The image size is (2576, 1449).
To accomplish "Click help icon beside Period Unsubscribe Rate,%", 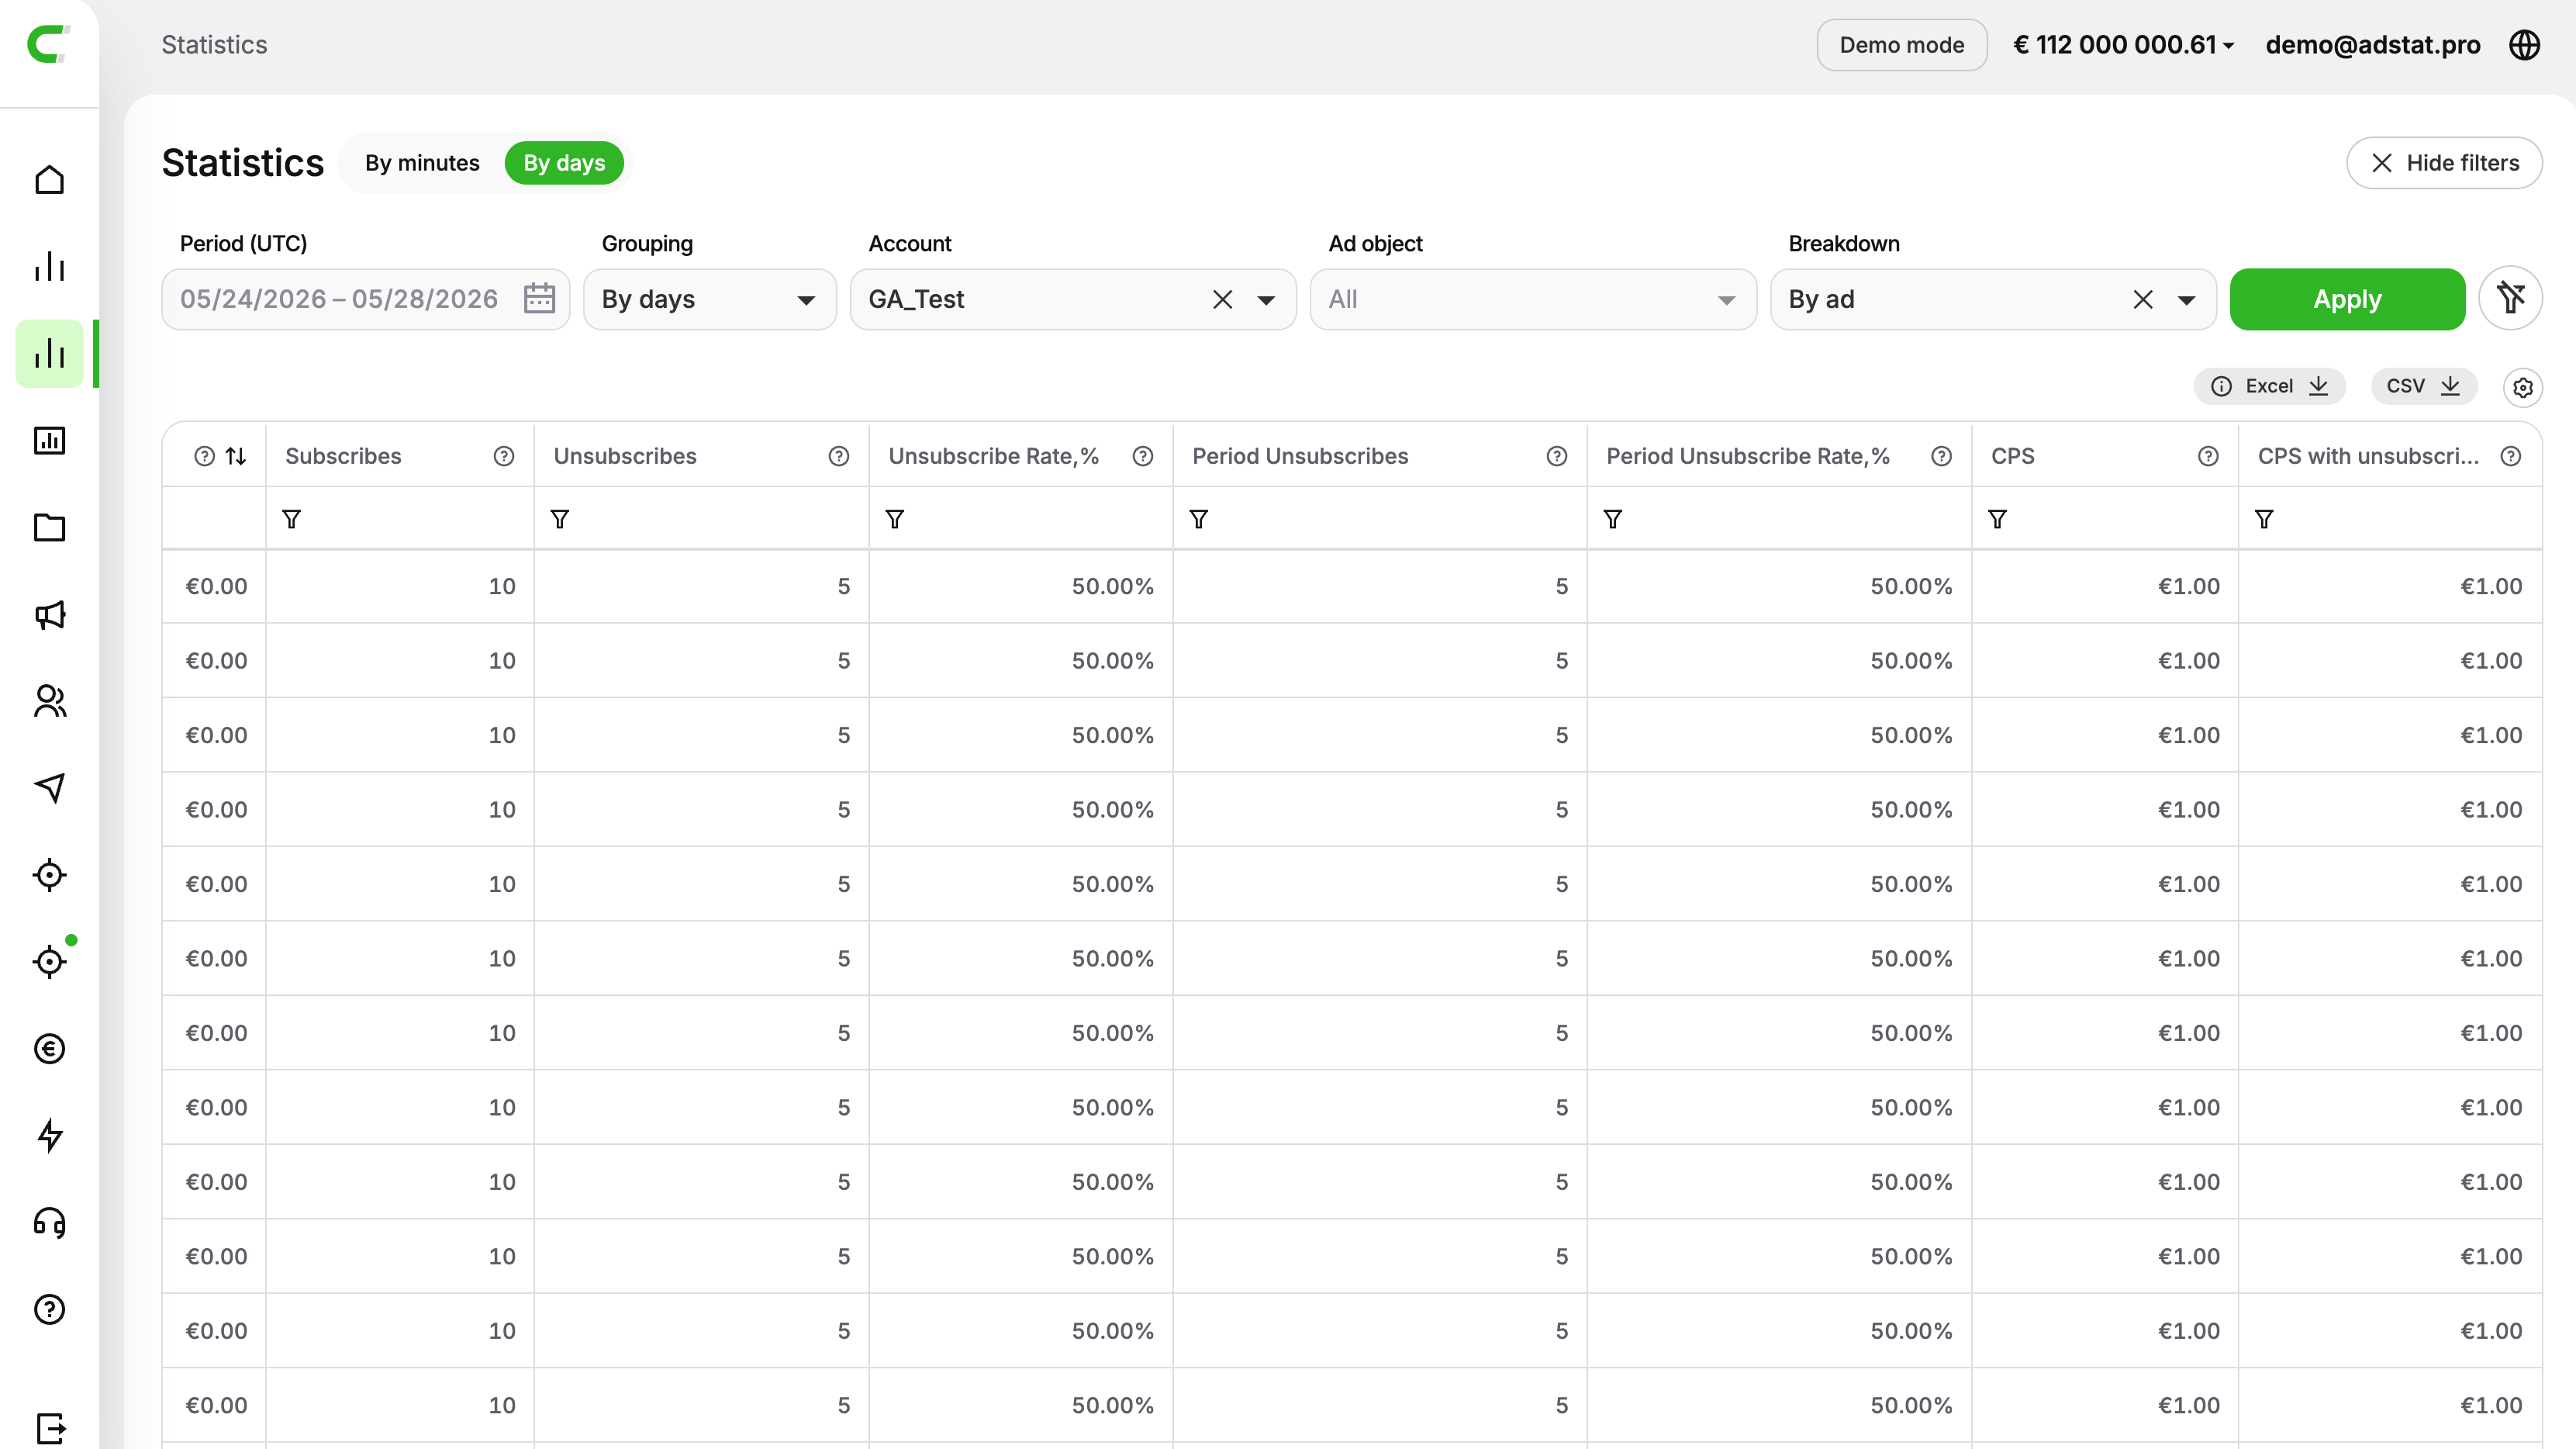I will (x=1942, y=456).
